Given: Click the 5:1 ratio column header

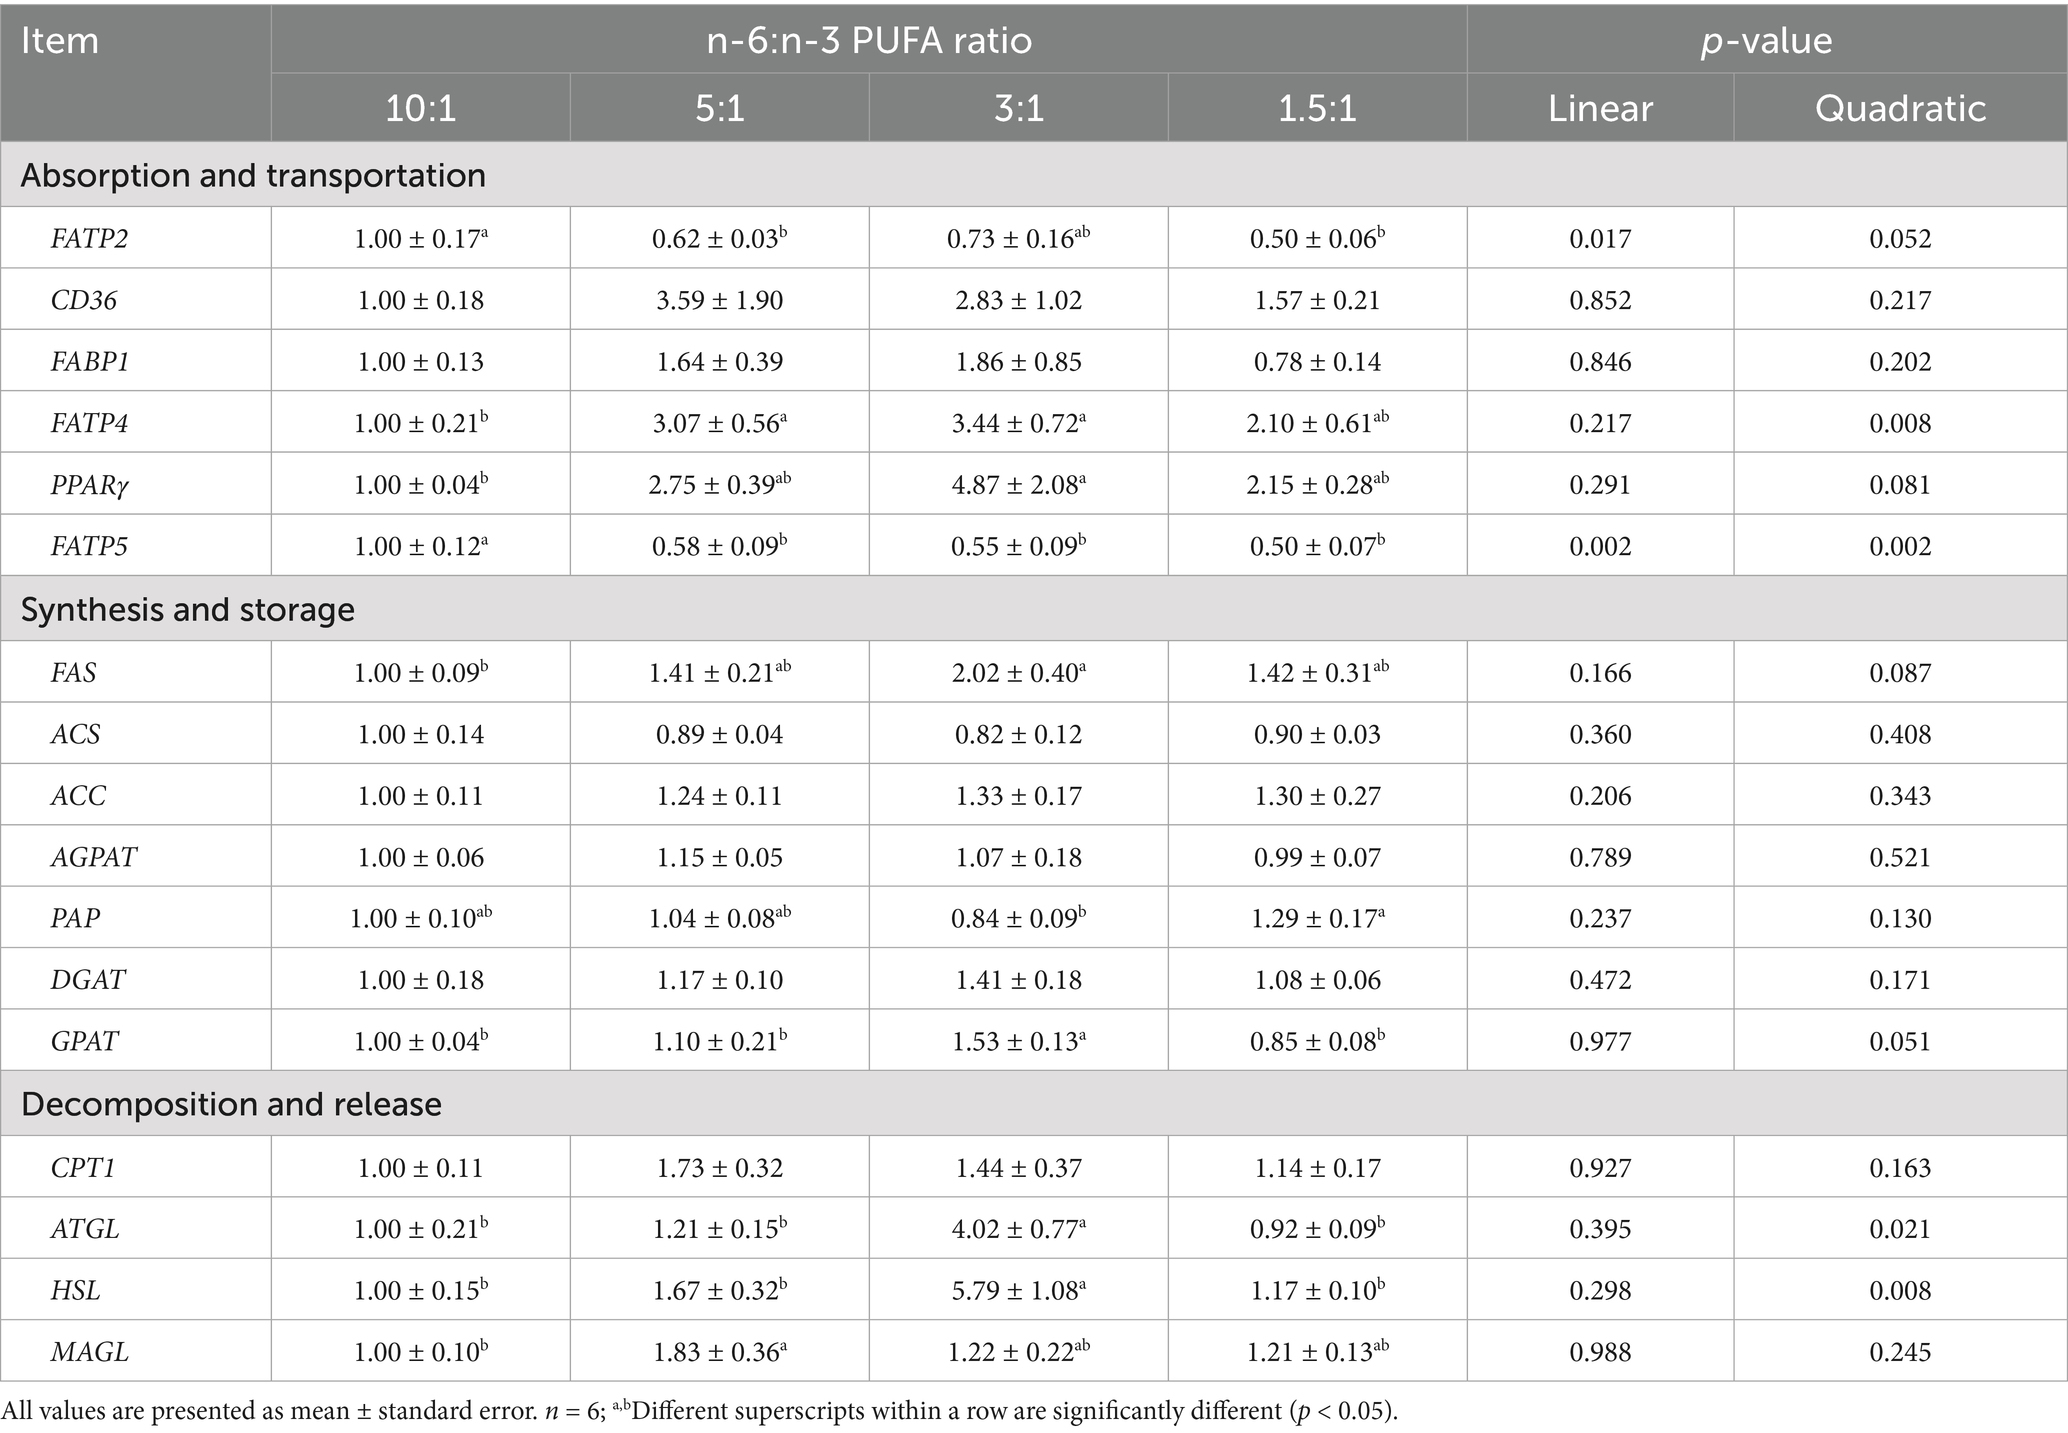Looking at the screenshot, I should pyautogui.click(x=719, y=108).
